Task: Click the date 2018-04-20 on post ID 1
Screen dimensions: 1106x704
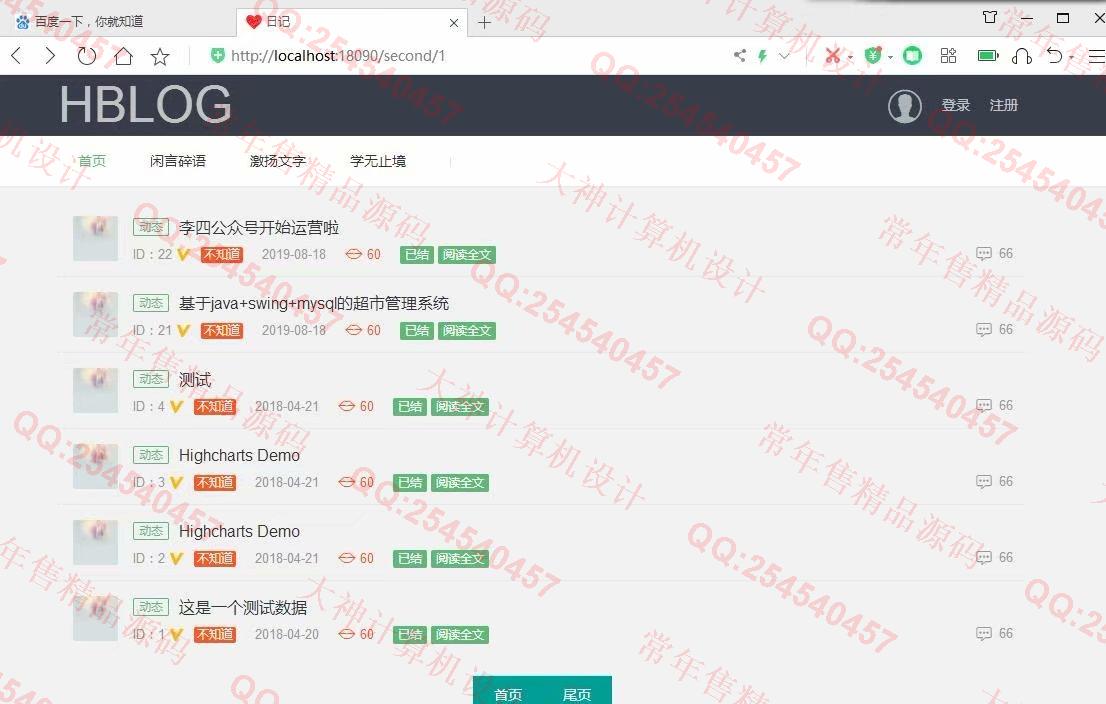Action: tap(286, 634)
